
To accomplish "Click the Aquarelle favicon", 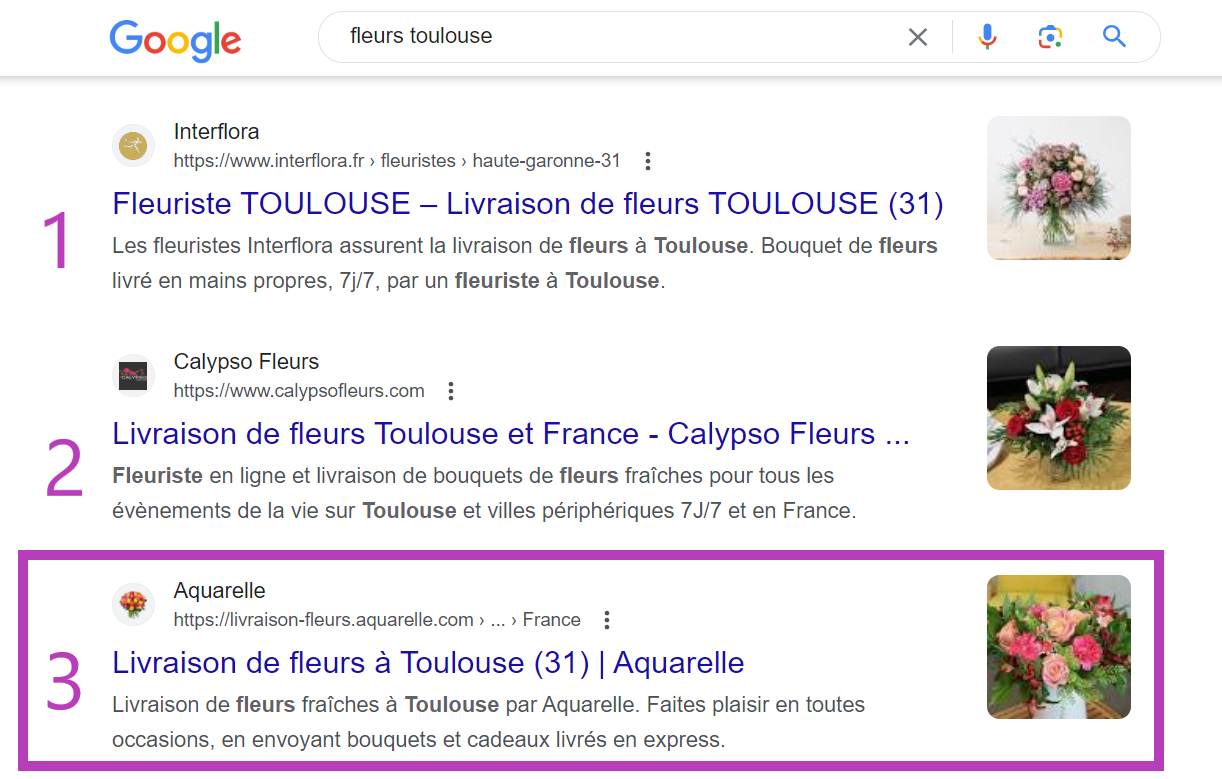I will (133, 605).
